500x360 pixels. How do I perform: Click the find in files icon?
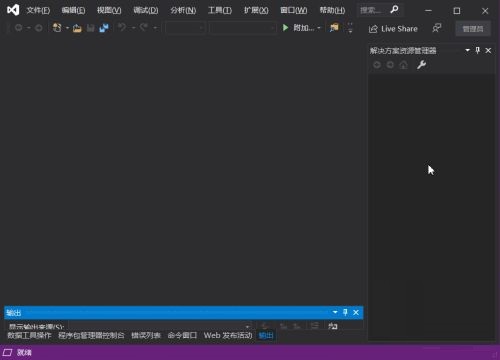(334, 28)
